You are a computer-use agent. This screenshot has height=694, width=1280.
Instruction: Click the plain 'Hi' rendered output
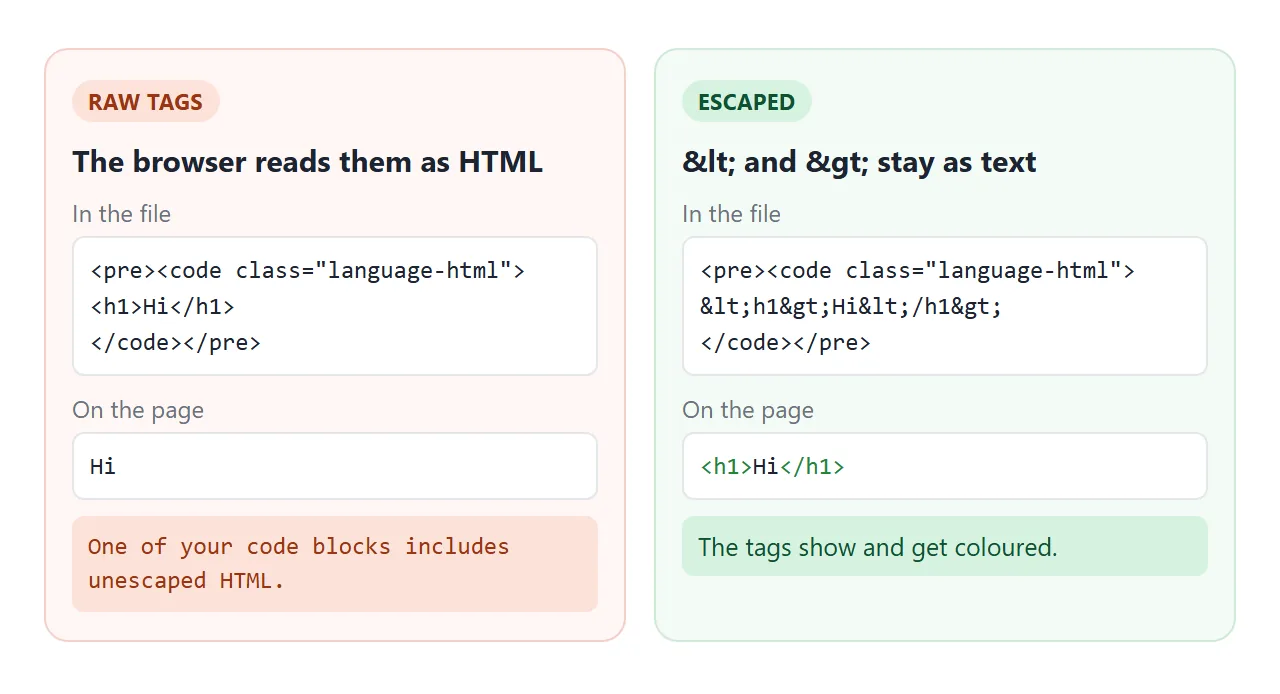coord(103,466)
